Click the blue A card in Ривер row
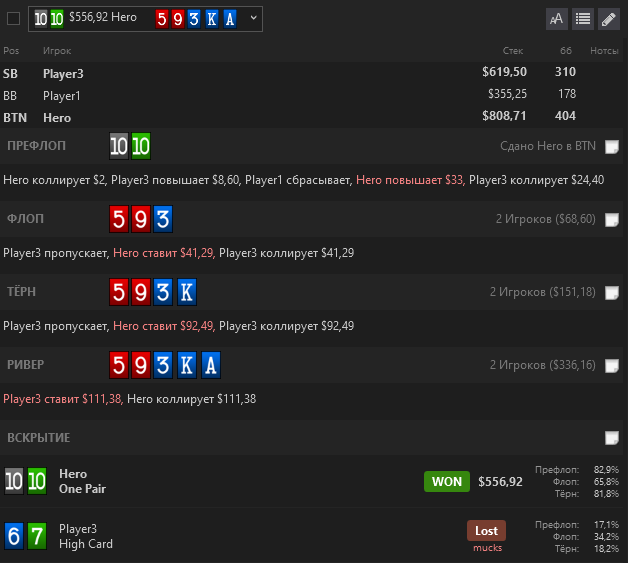This screenshot has width=628, height=563. [x=211, y=365]
